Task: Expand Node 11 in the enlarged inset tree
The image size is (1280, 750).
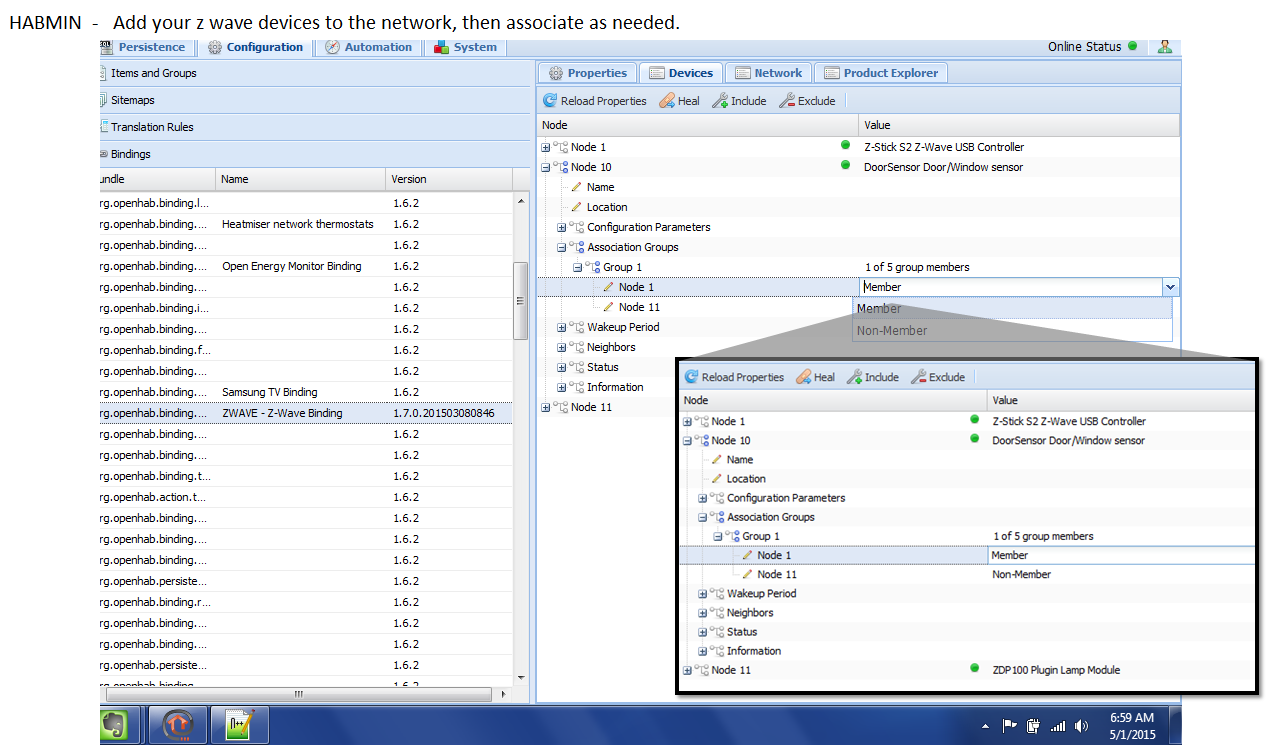Action: [687, 670]
